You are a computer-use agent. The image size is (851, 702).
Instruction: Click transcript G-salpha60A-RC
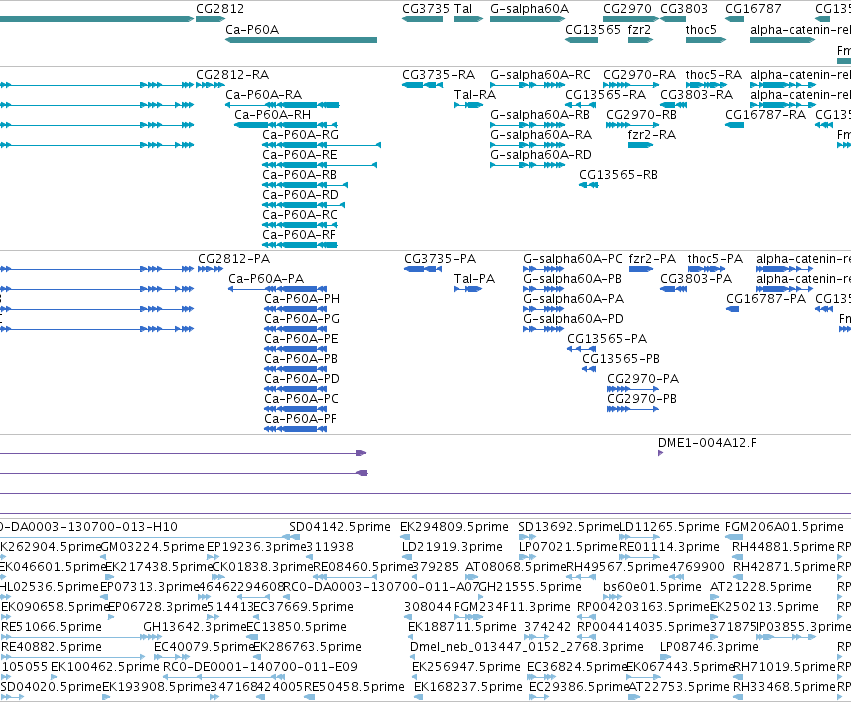(528, 85)
